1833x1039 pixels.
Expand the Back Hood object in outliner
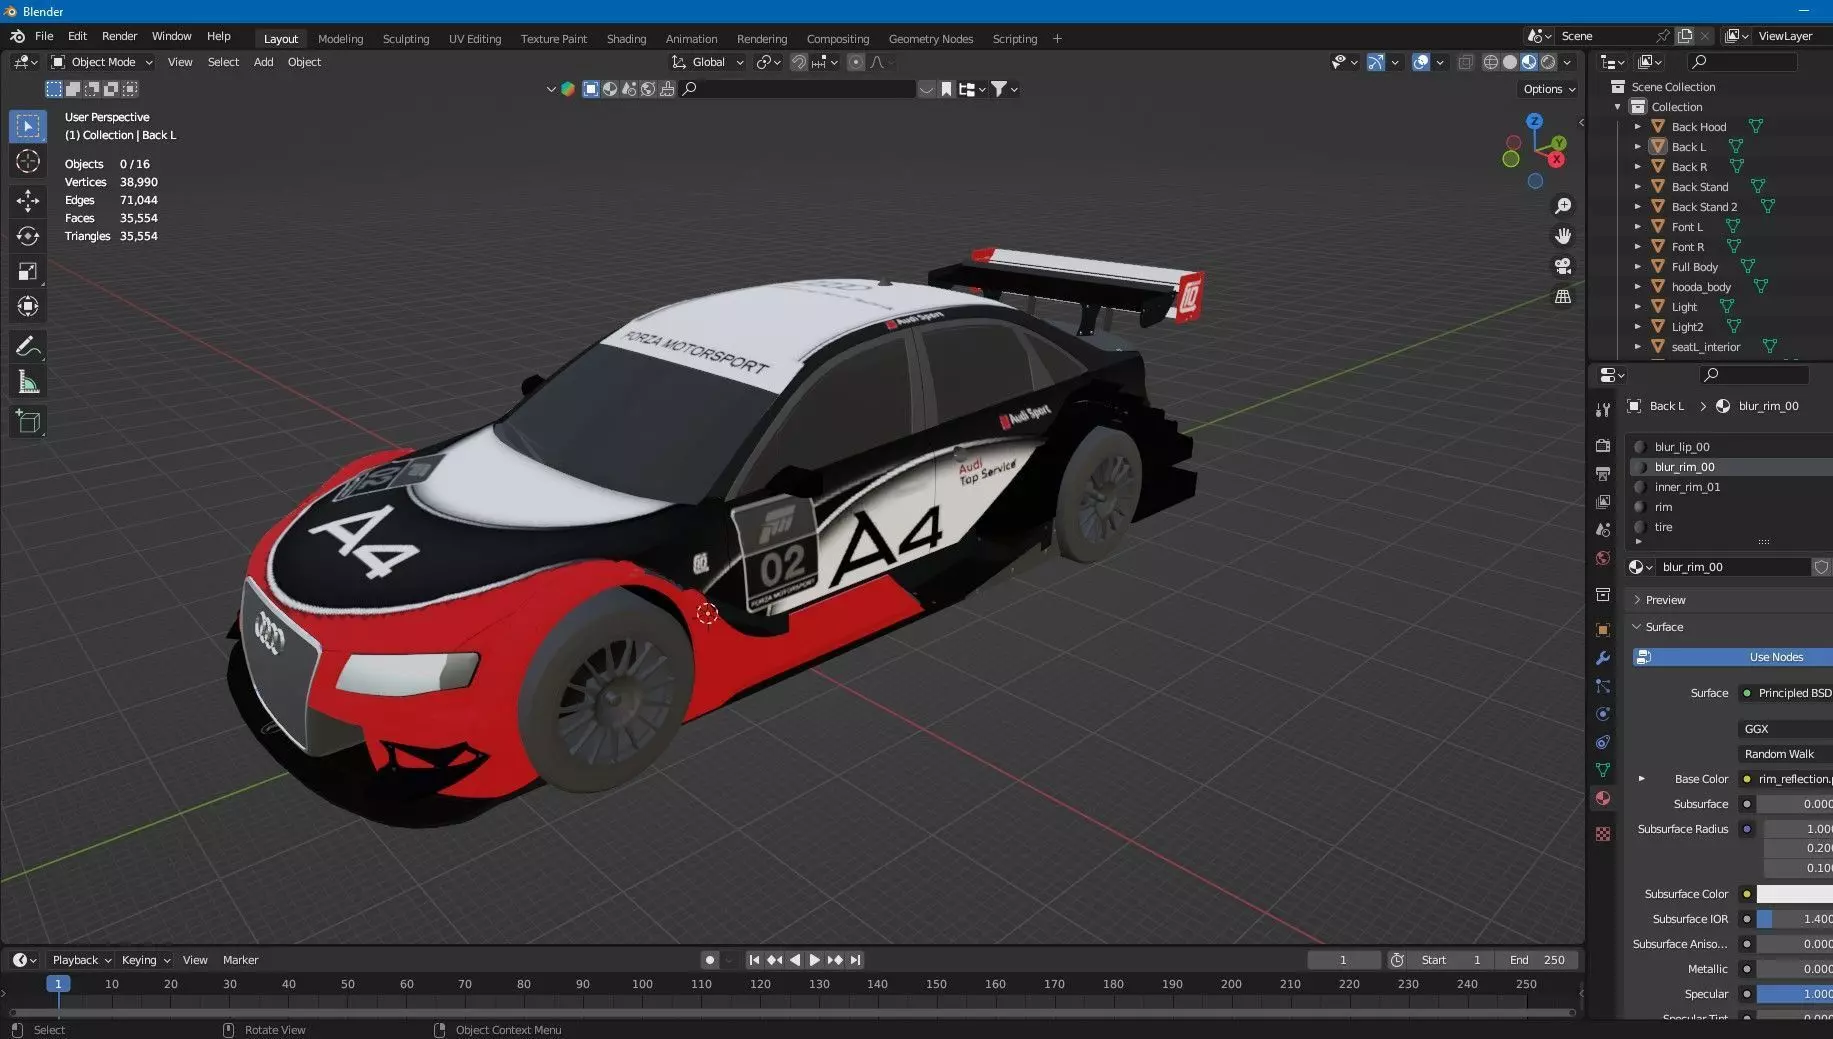[1637, 127]
